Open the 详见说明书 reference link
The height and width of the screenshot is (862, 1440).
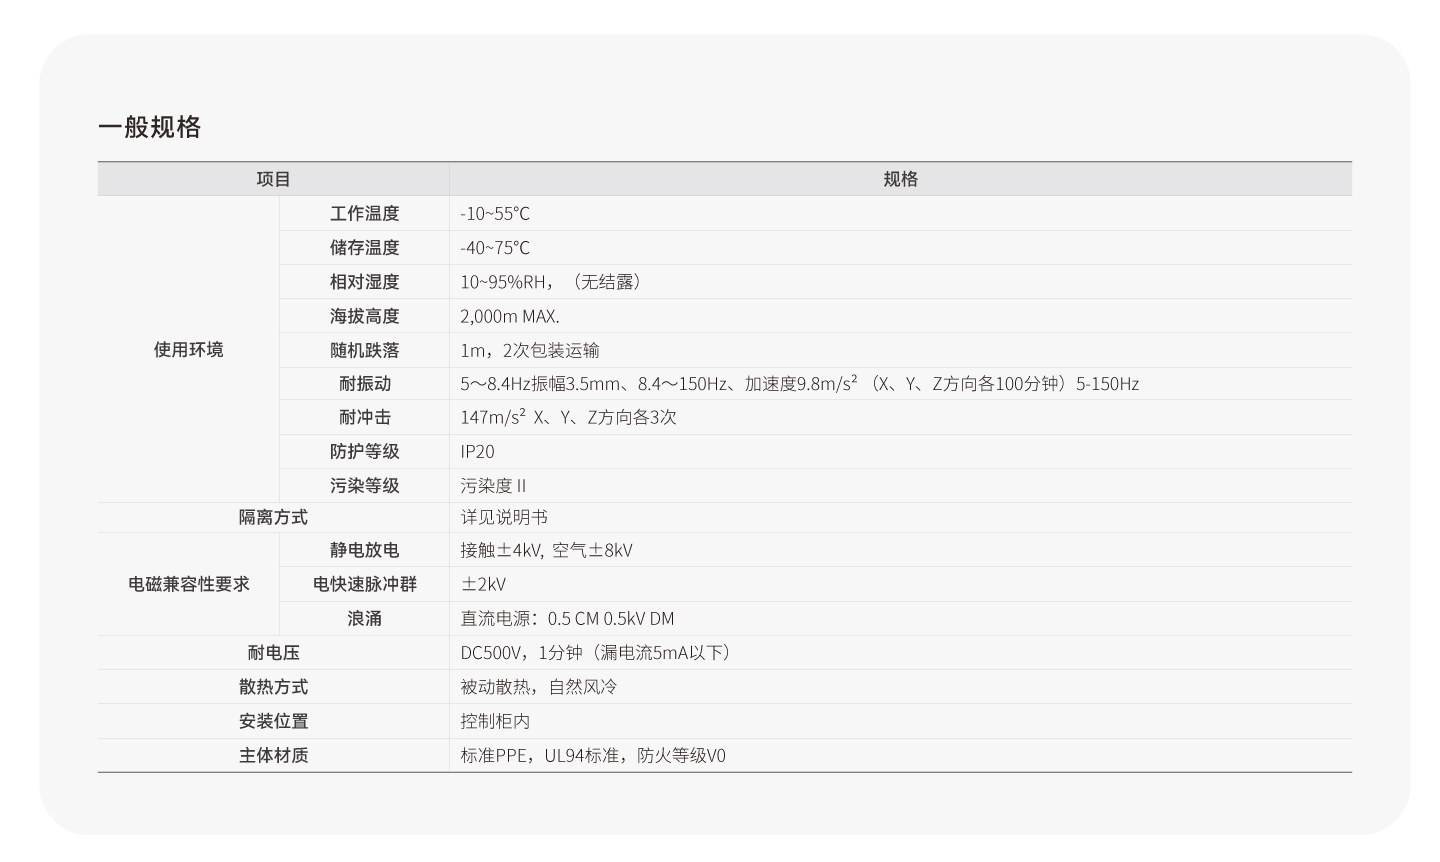click(494, 517)
